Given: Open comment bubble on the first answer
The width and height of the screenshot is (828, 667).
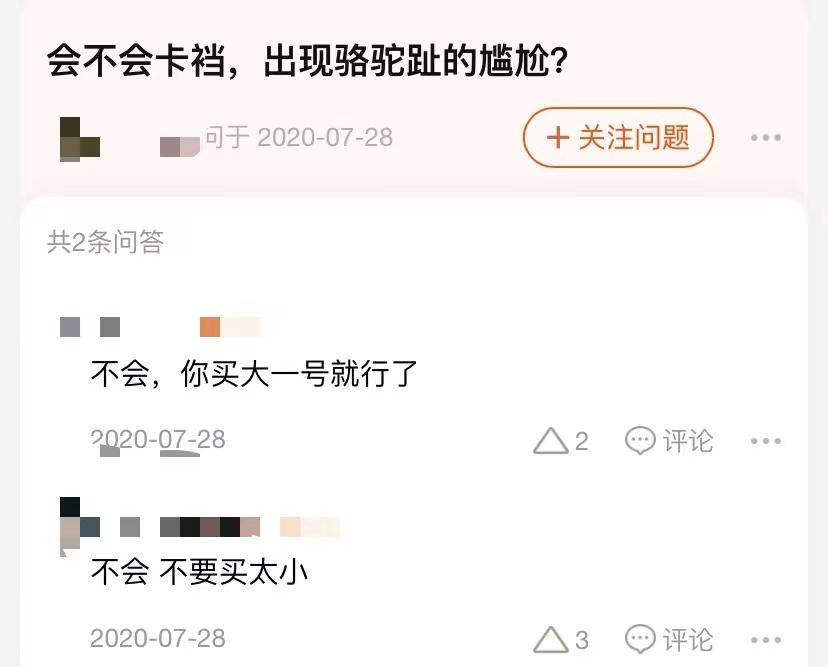Looking at the screenshot, I should click(x=640, y=440).
